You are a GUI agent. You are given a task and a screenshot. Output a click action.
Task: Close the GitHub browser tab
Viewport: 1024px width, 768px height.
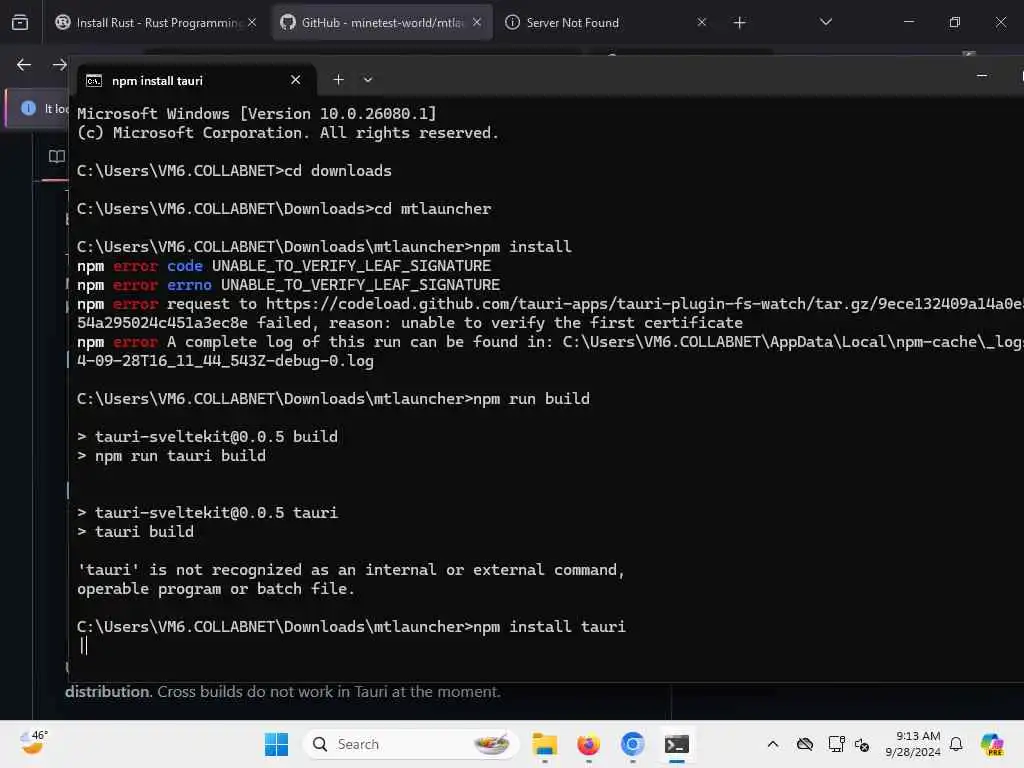click(477, 22)
